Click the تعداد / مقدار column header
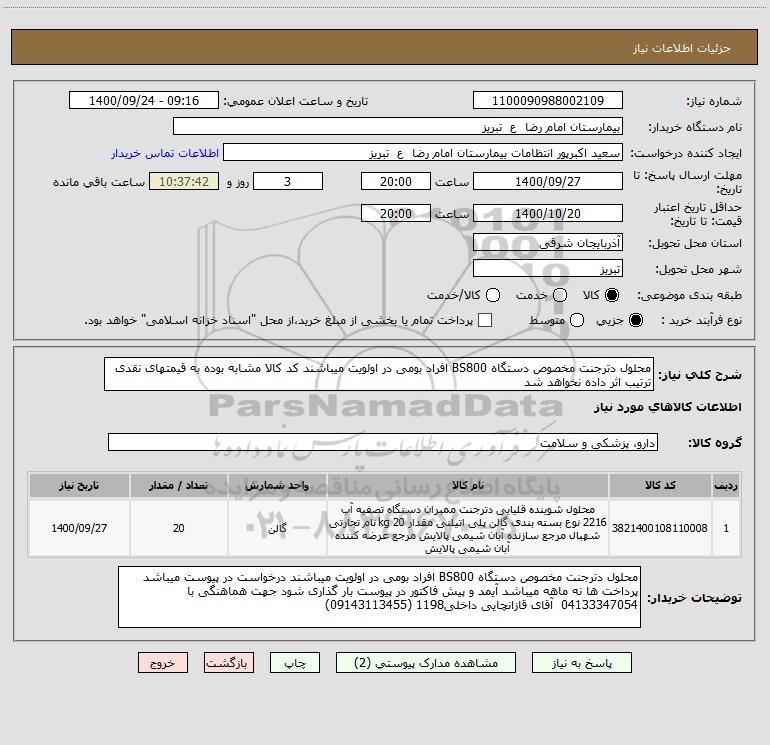The height and width of the screenshot is (745, 770). (178, 485)
